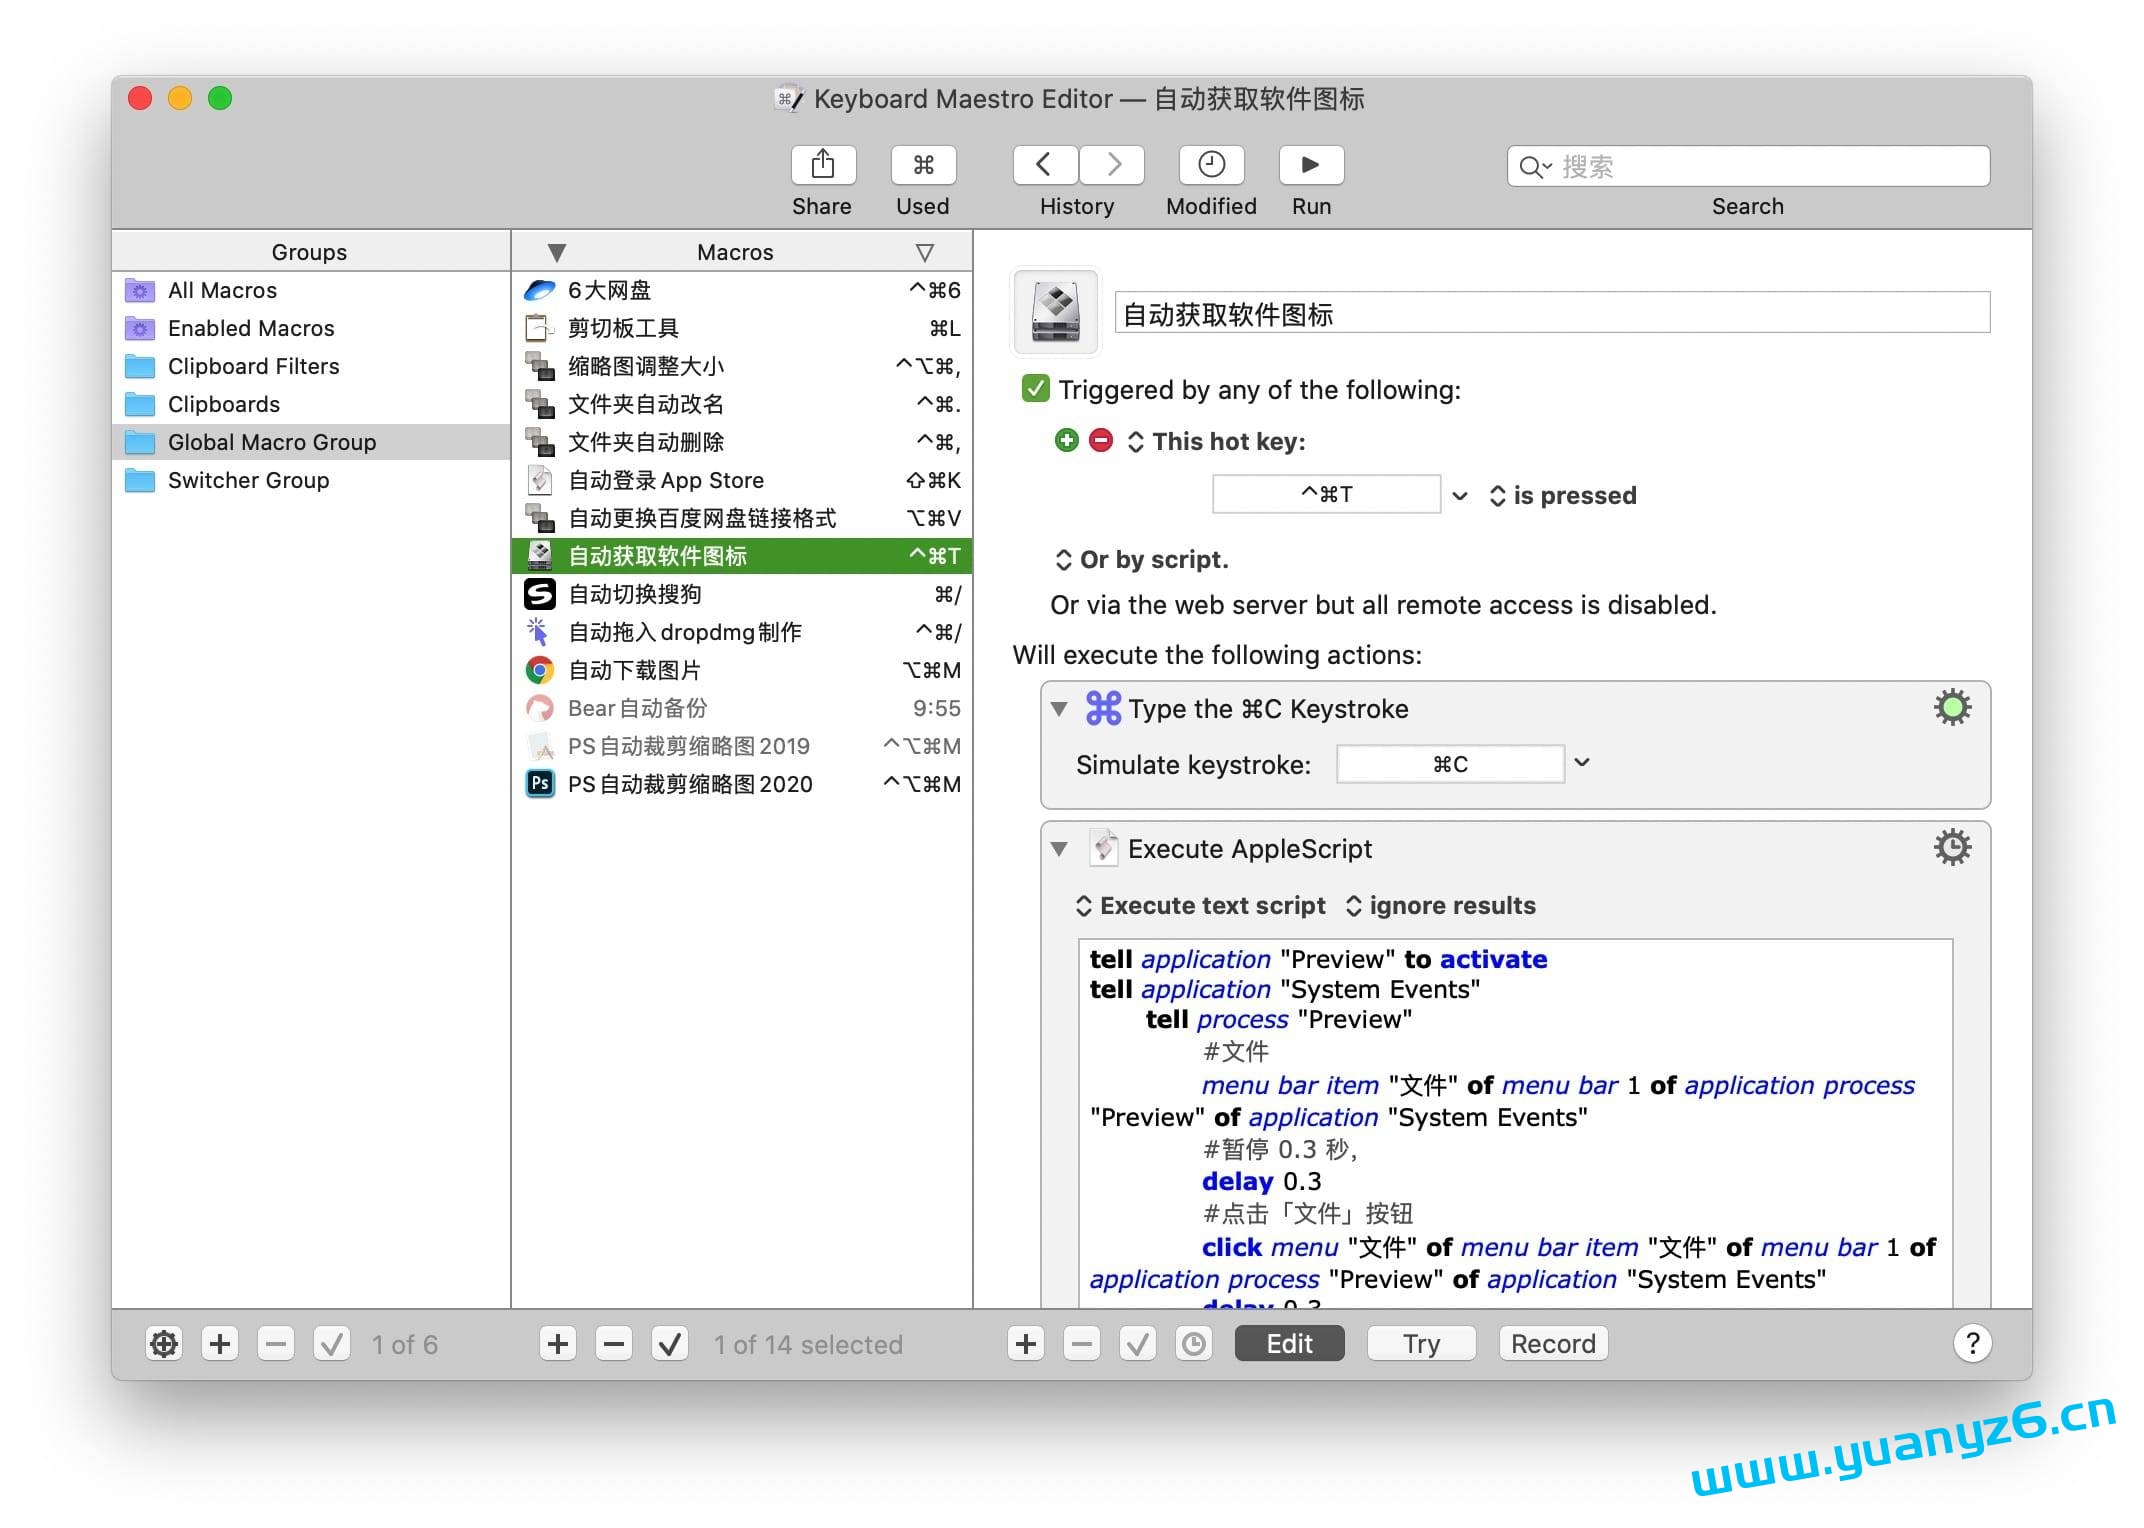2144x1528 pixels.
Task: Open gear menu on Execute AppleScript action
Action: [x=1951, y=848]
